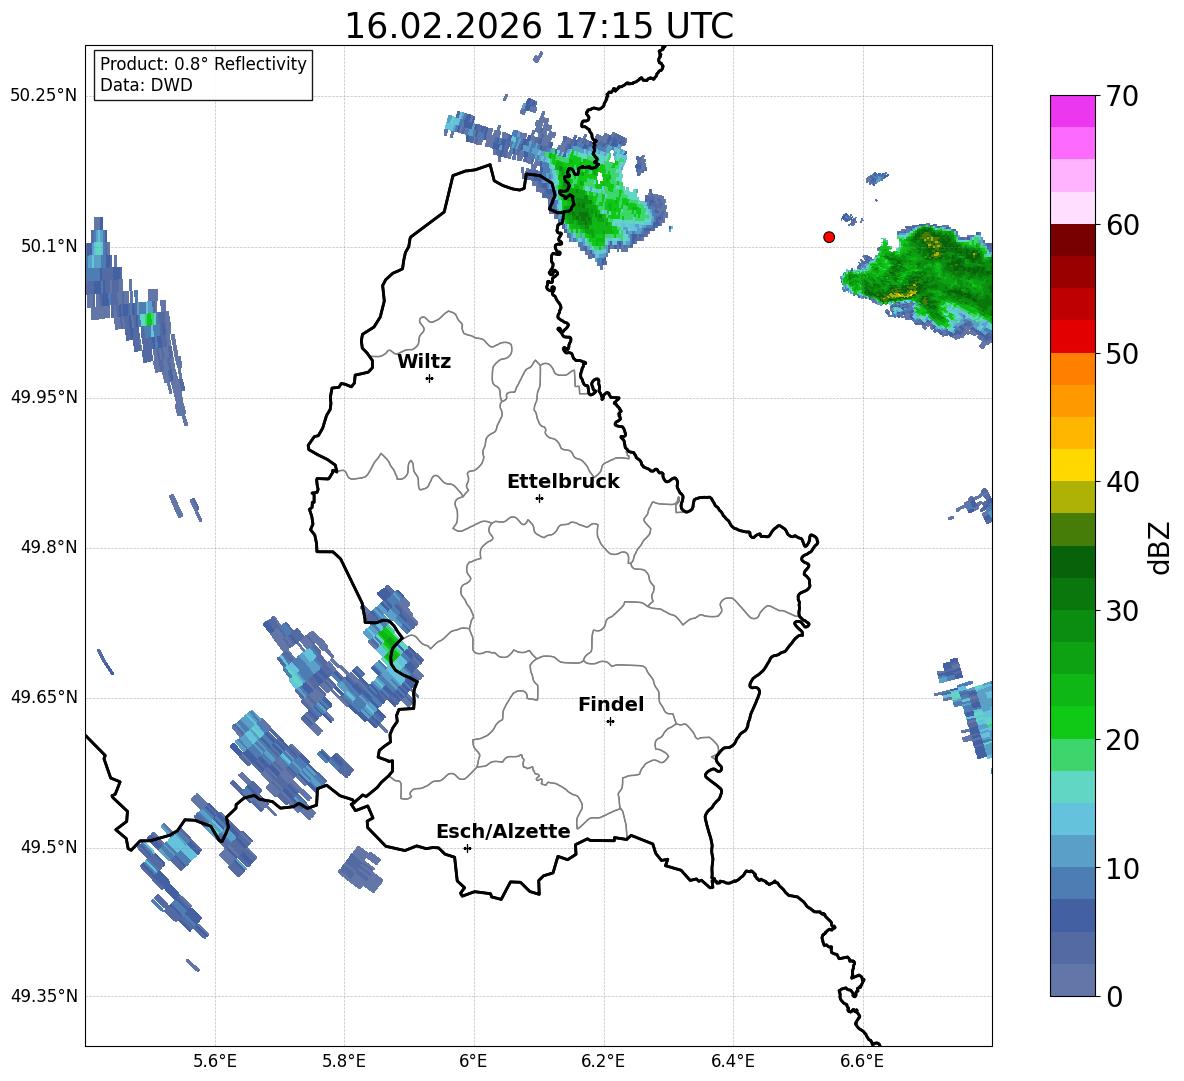The width and height of the screenshot is (1184, 1081).
Task: Click the 6°E longitude label
Action: (473, 1061)
